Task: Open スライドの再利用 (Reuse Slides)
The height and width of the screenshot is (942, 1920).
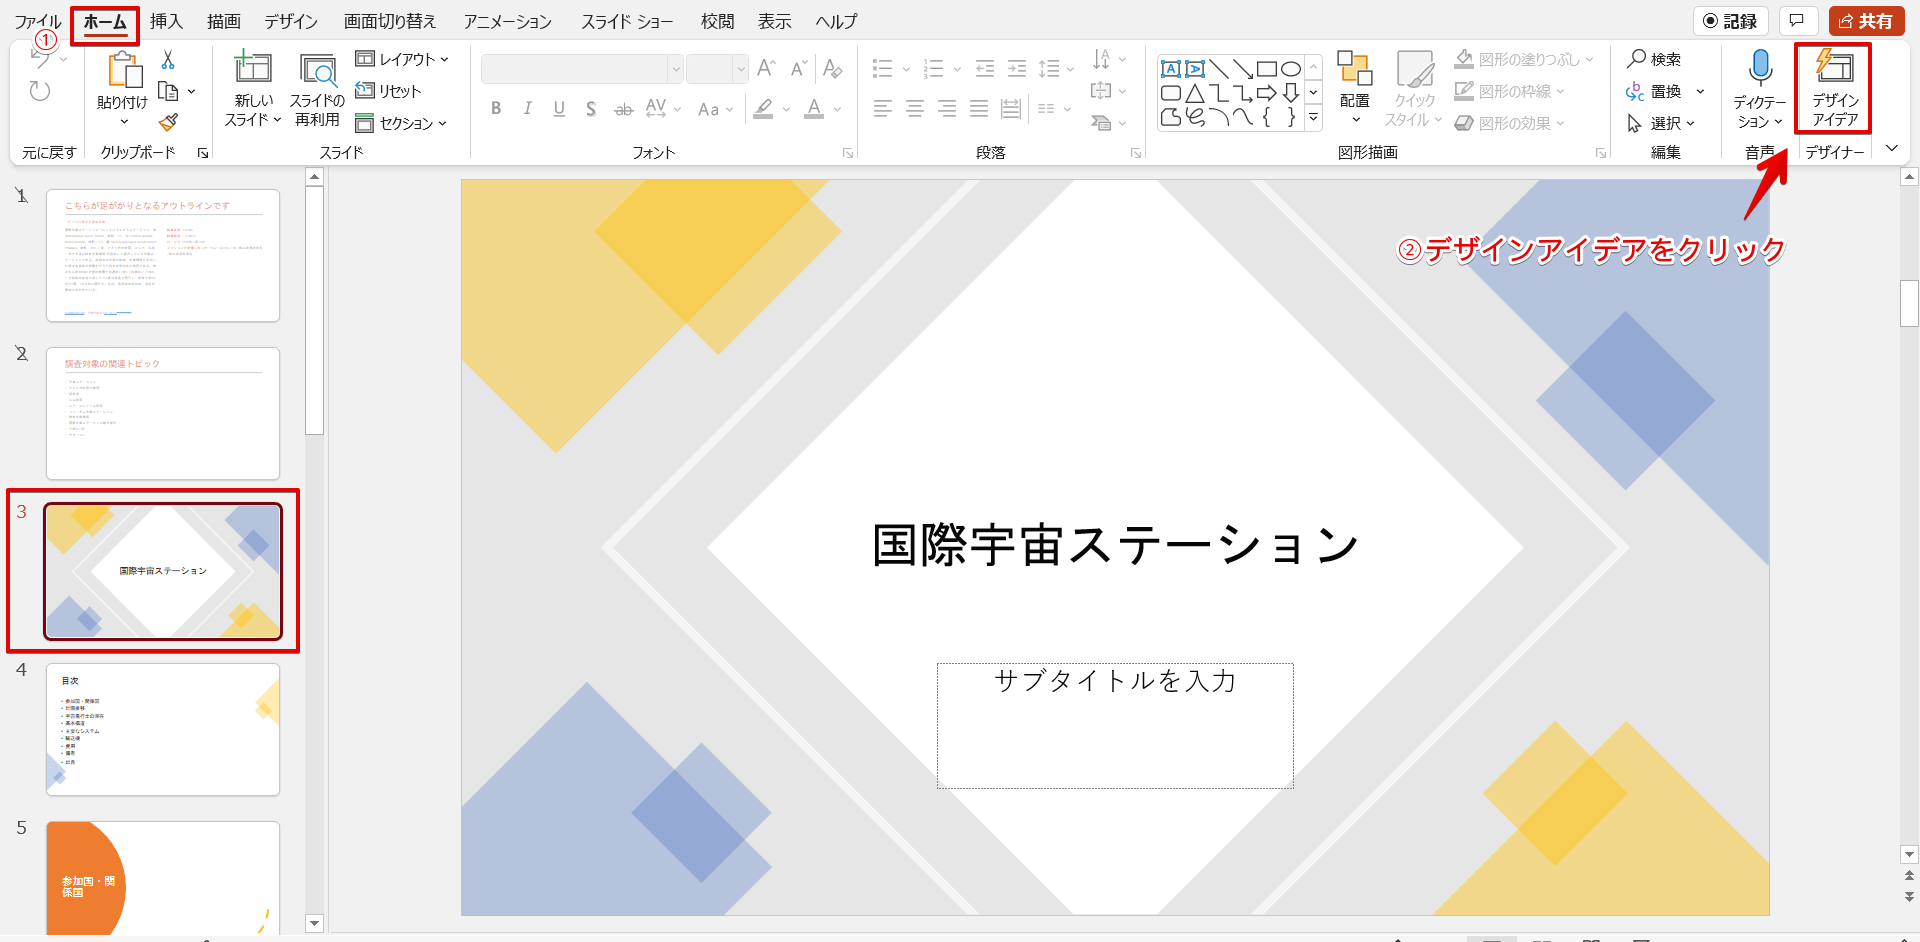Action: click(x=317, y=88)
